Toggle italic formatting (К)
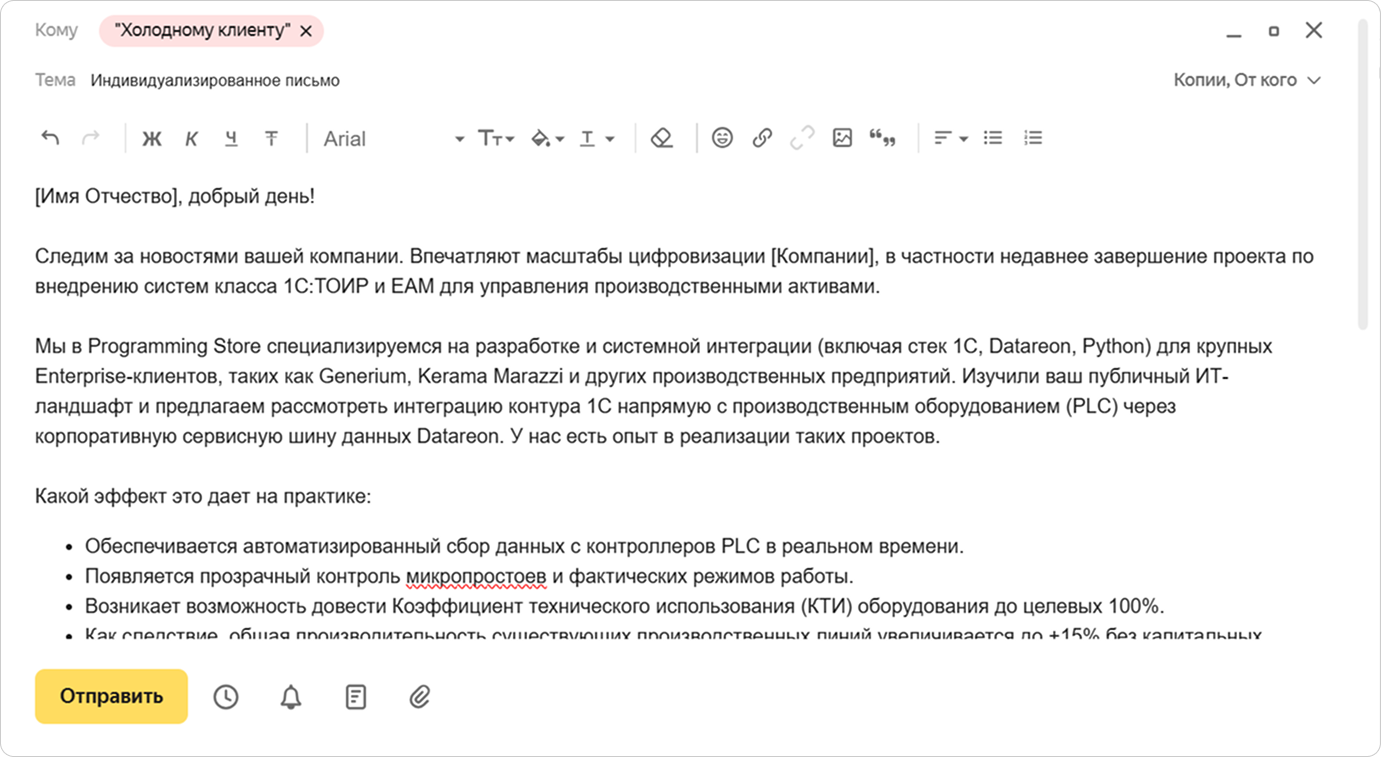Image resolution: width=1381 pixels, height=757 pixels. coord(191,139)
